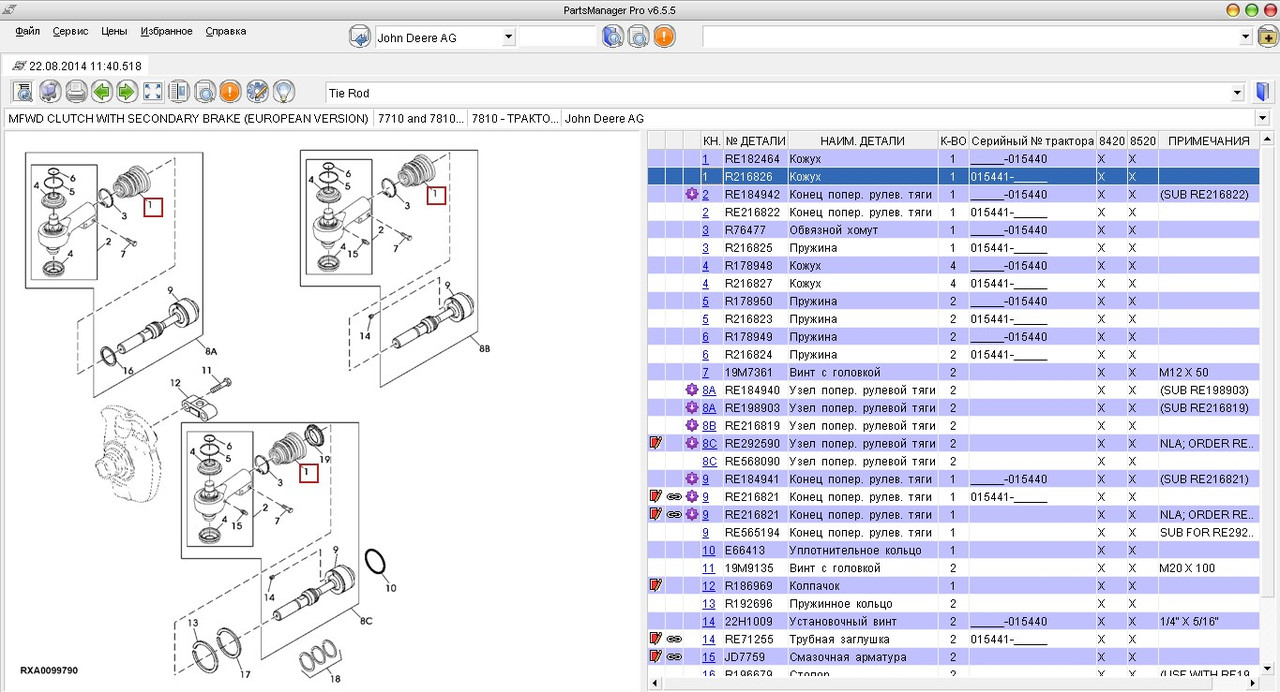Click the № ДЕТАЛИ column header
Viewport: 1280px width, 692px height.
[755, 141]
